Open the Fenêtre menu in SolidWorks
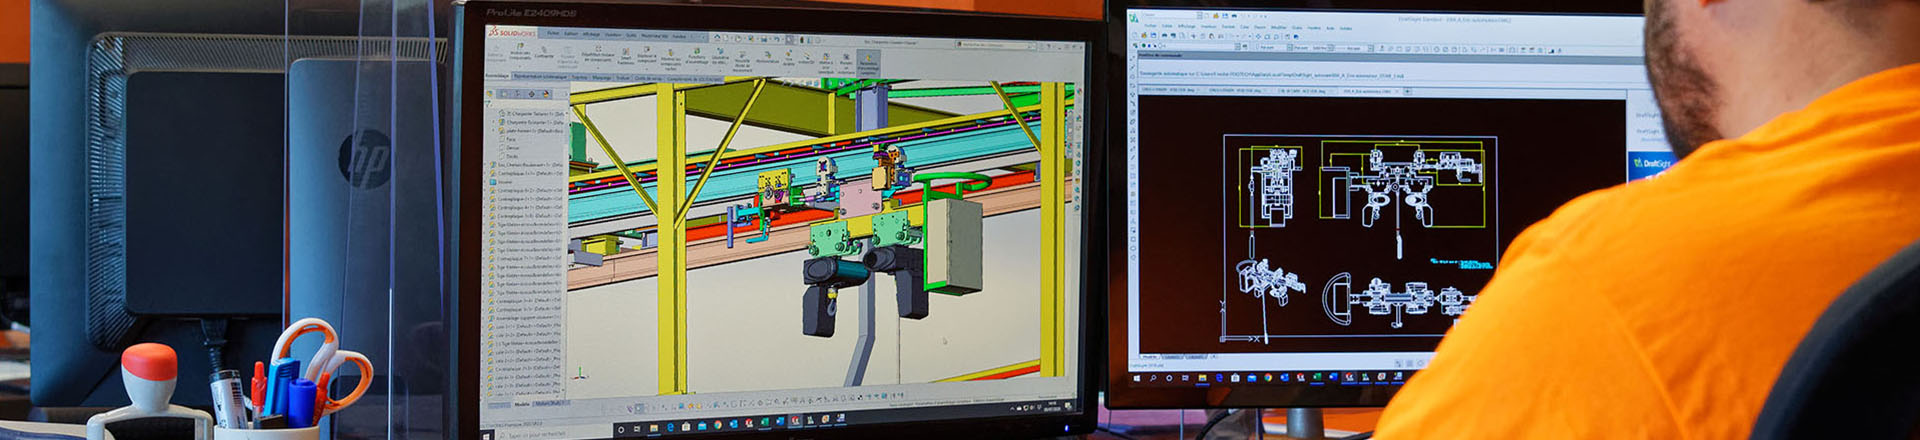The height and width of the screenshot is (440, 1920). tap(679, 36)
